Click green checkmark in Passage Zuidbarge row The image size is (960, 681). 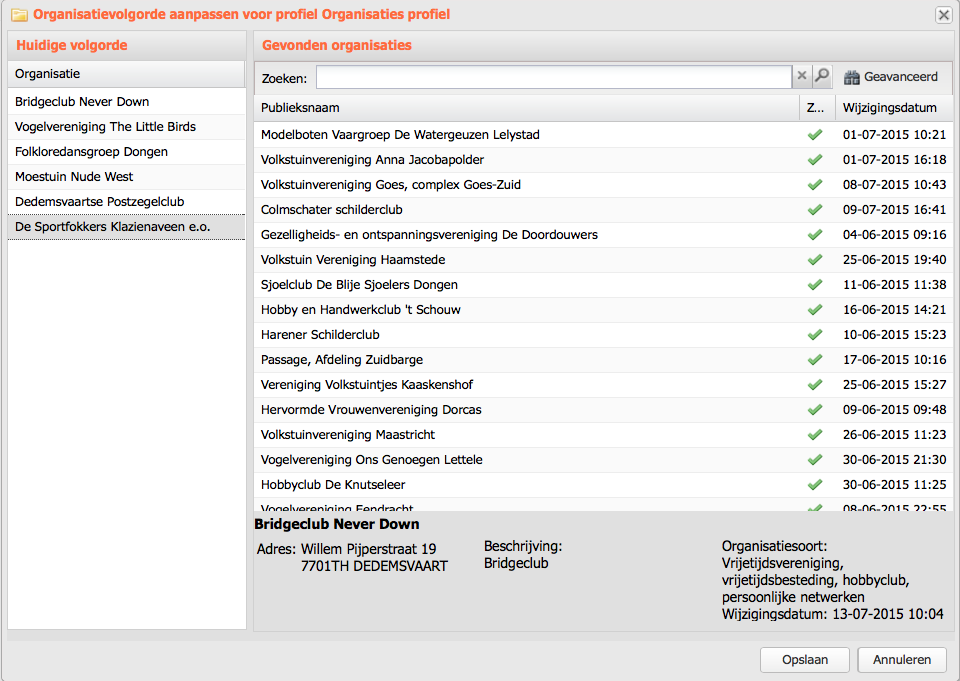[815, 360]
